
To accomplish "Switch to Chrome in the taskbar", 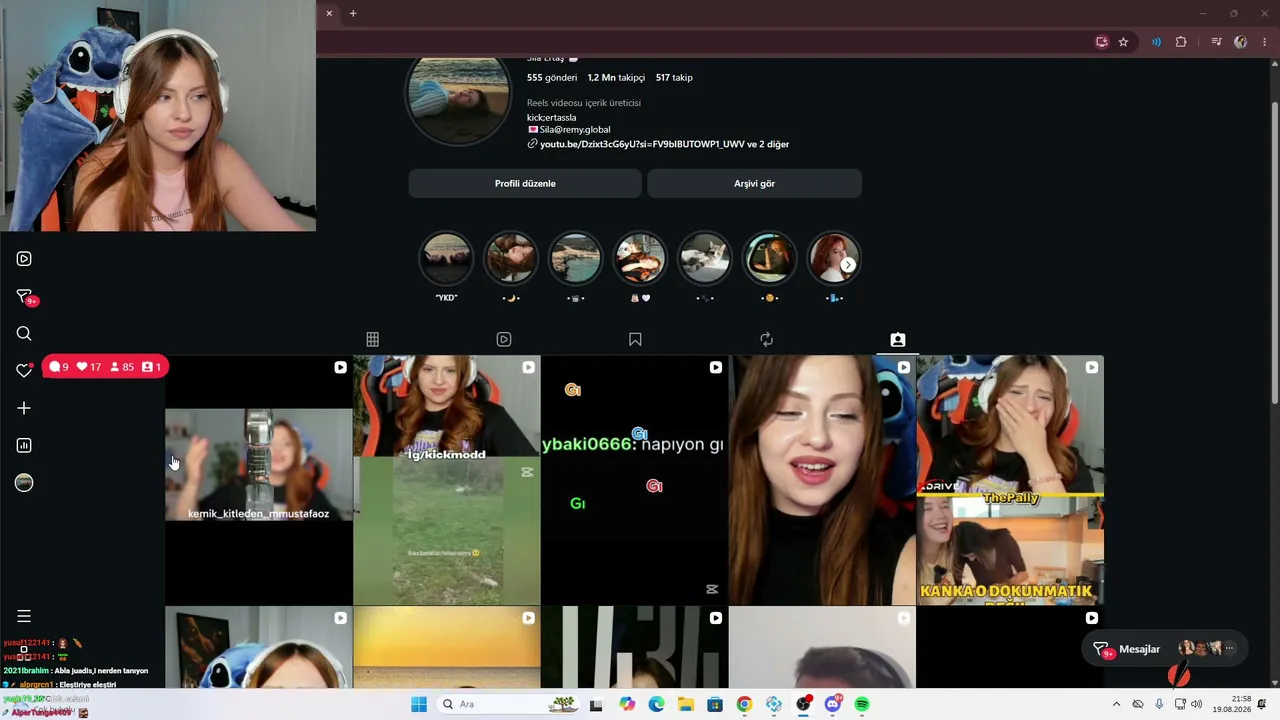I will click(x=744, y=704).
